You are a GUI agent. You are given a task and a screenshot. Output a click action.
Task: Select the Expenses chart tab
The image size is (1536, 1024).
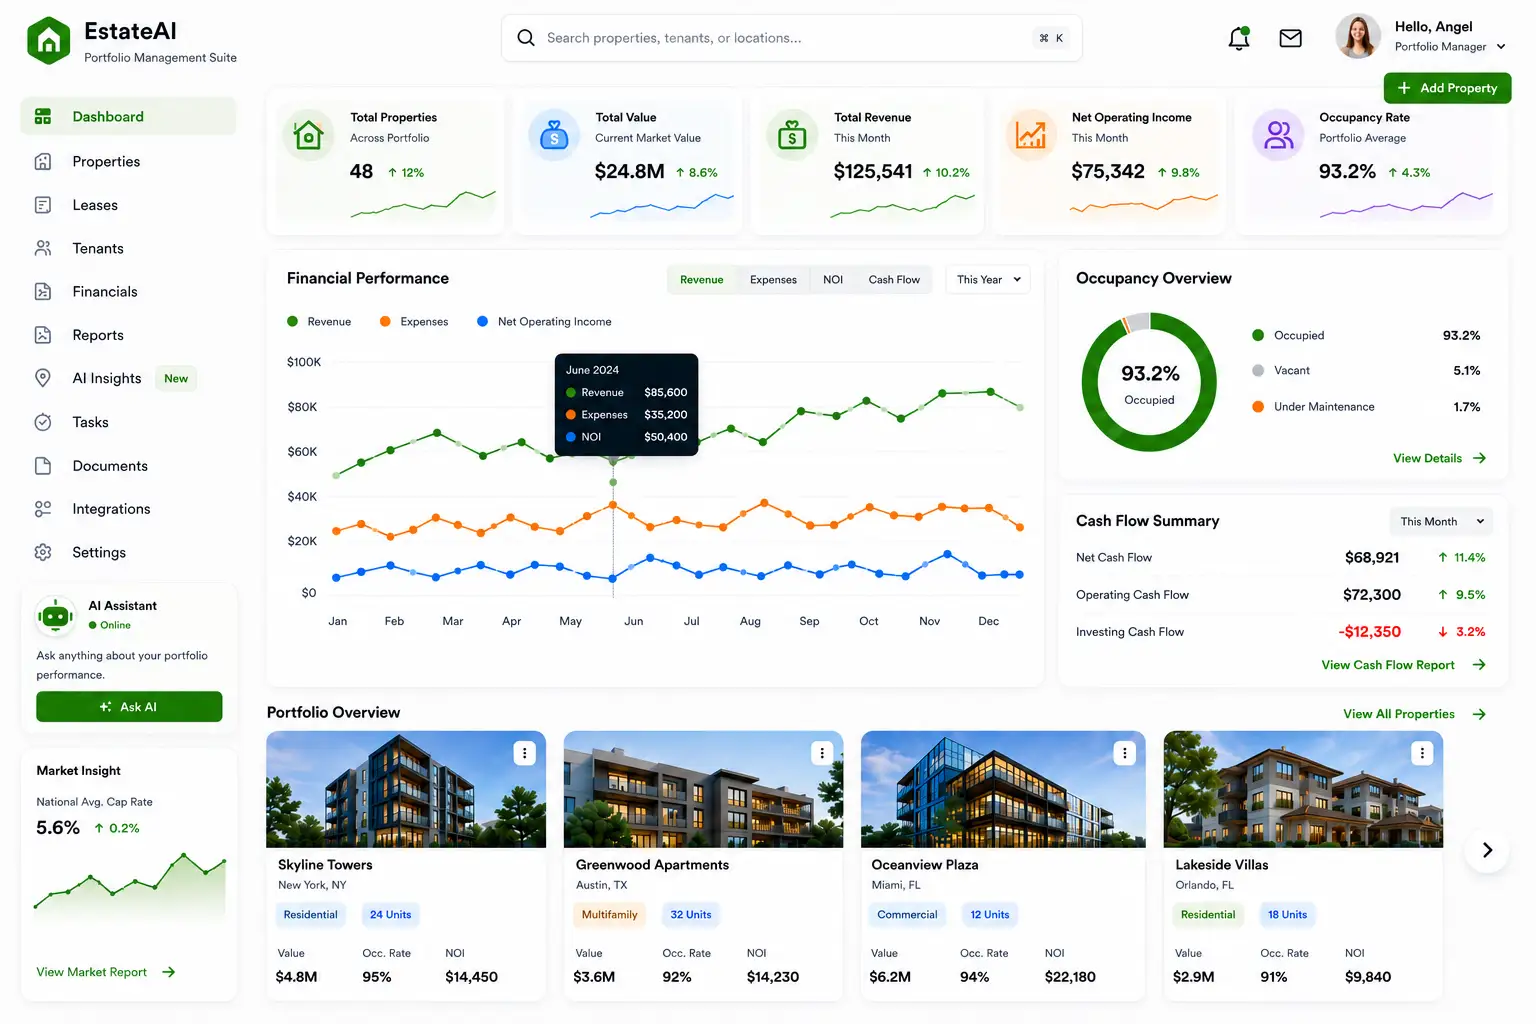point(773,279)
